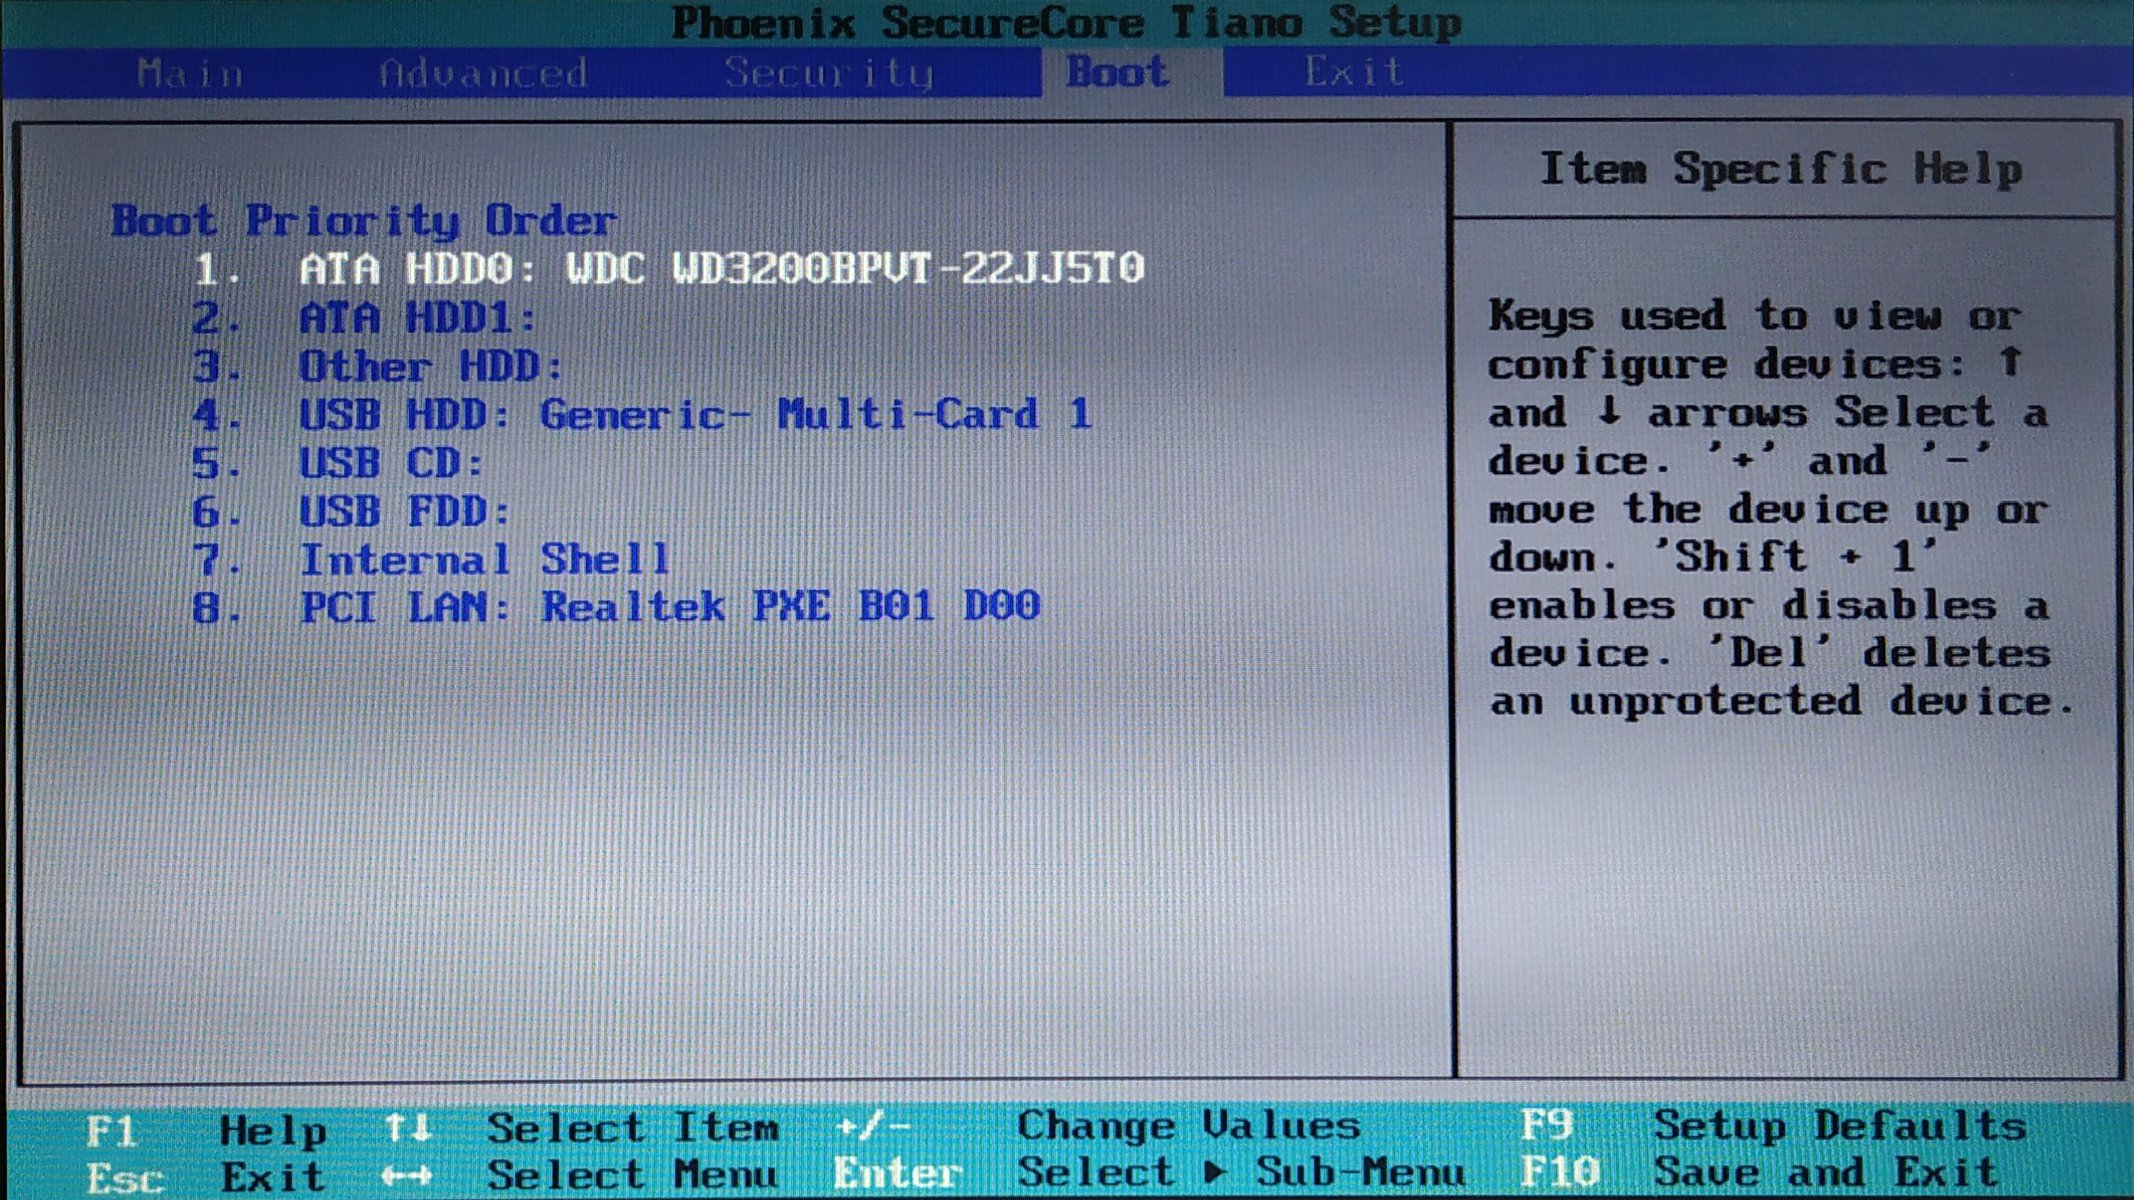
Task: Select USB HDD Generic Multi-Card entry
Action: 641,414
